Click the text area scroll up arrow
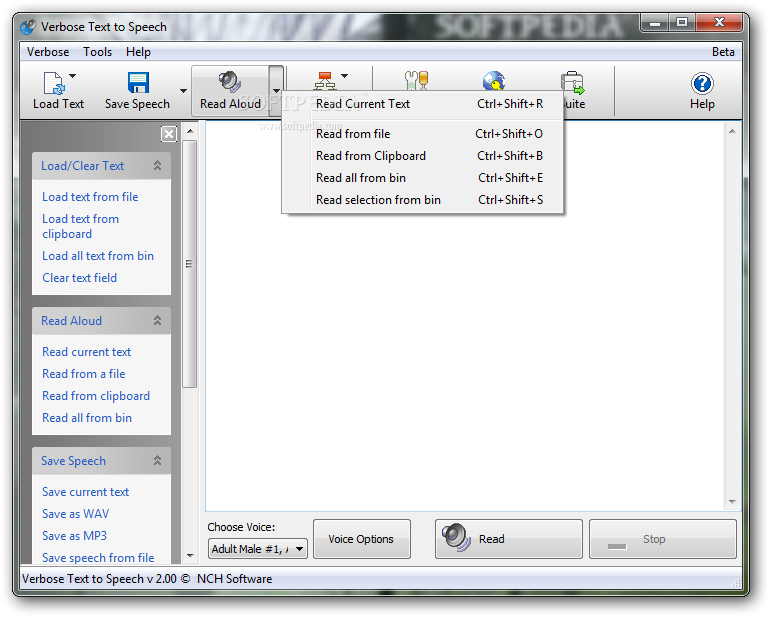770x617 pixels. [x=732, y=131]
